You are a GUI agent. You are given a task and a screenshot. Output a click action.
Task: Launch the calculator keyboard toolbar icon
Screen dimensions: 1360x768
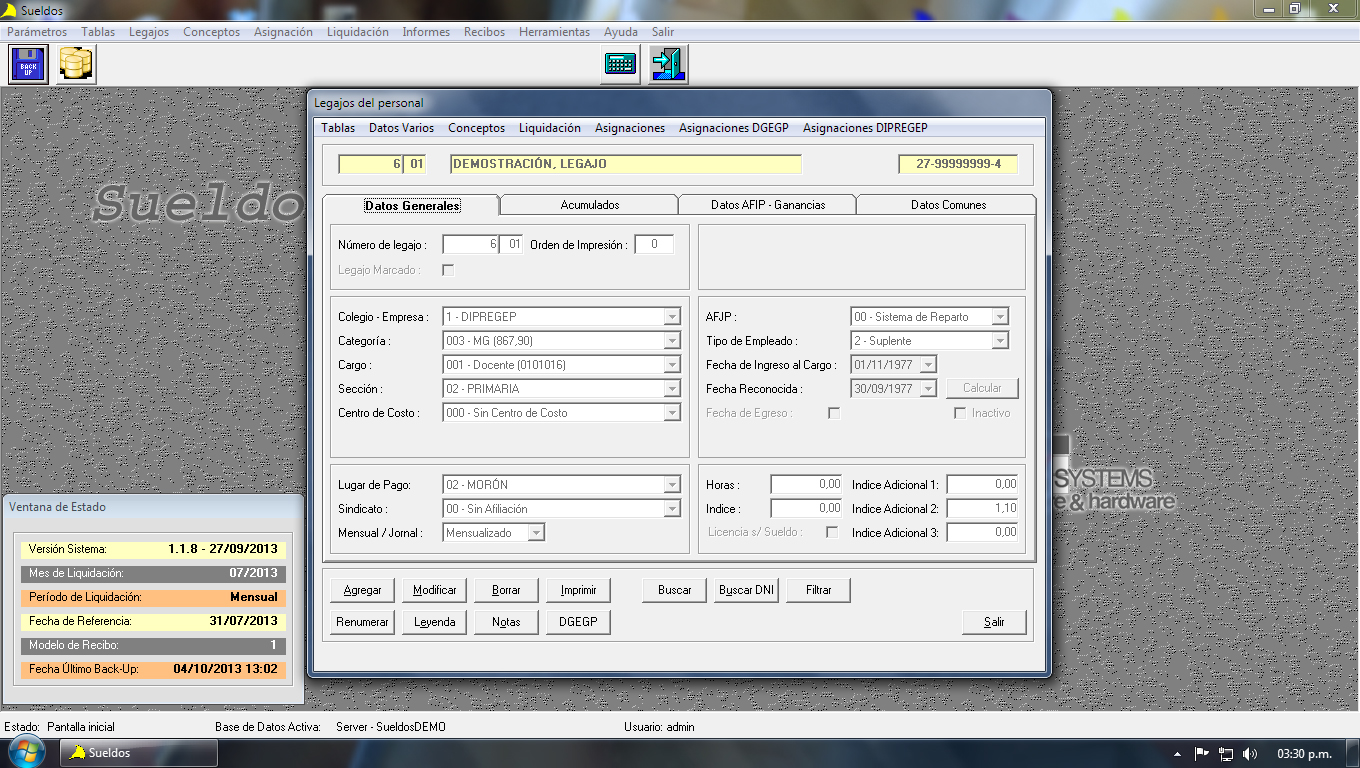[x=620, y=65]
